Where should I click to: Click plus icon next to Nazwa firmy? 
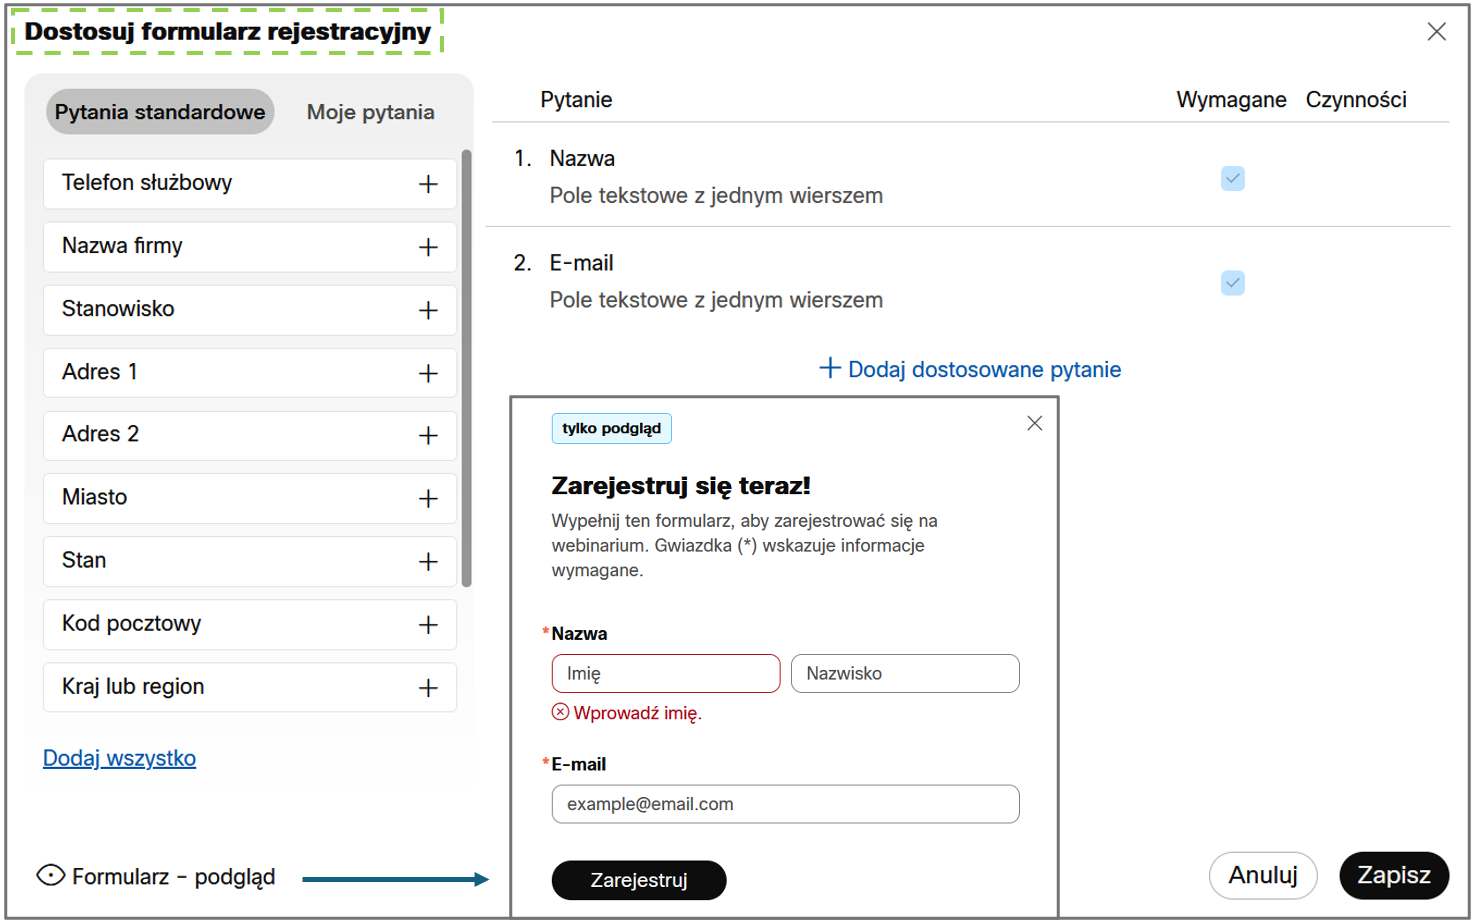pyautogui.click(x=428, y=247)
